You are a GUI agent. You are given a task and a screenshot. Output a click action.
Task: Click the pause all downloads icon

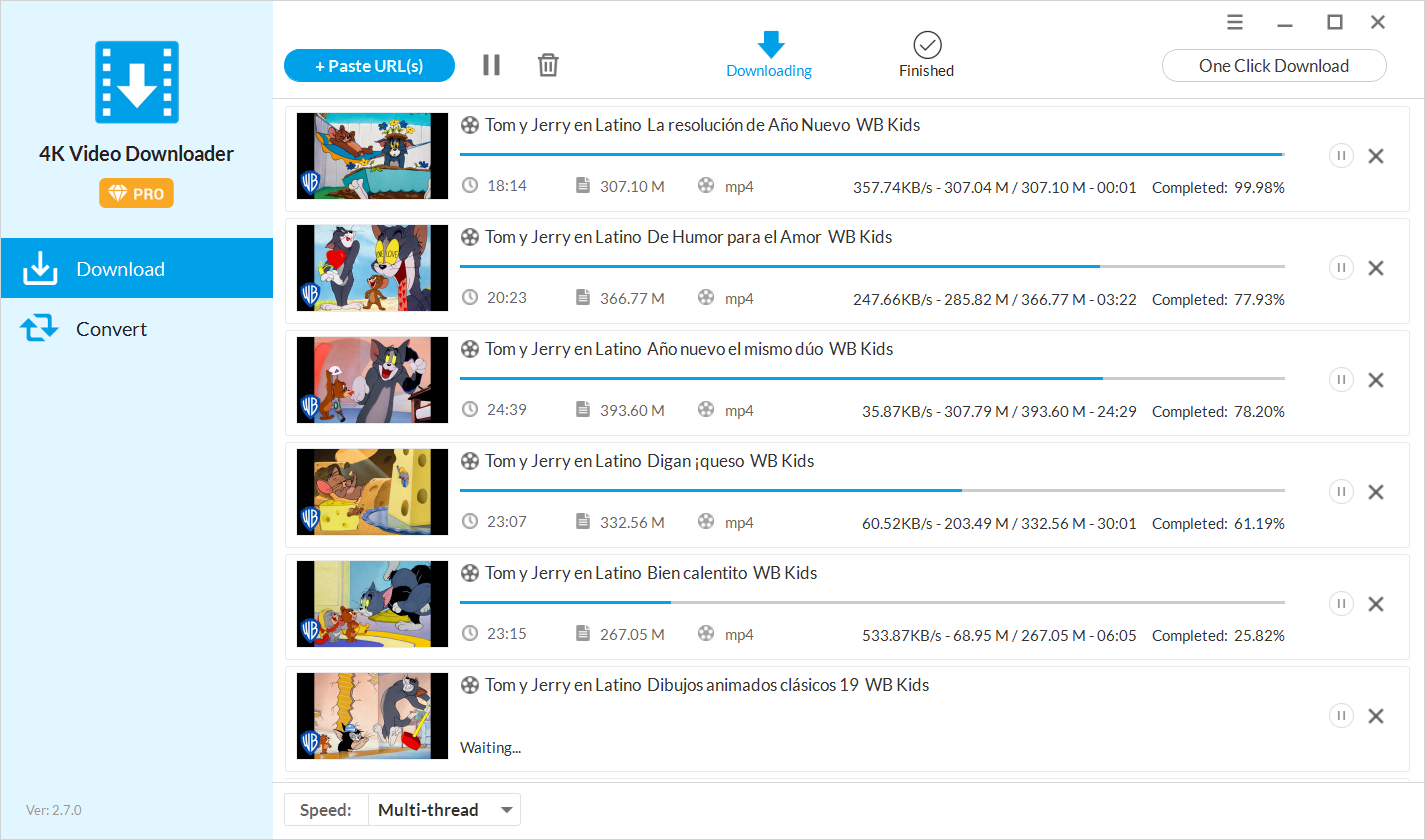[491, 65]
